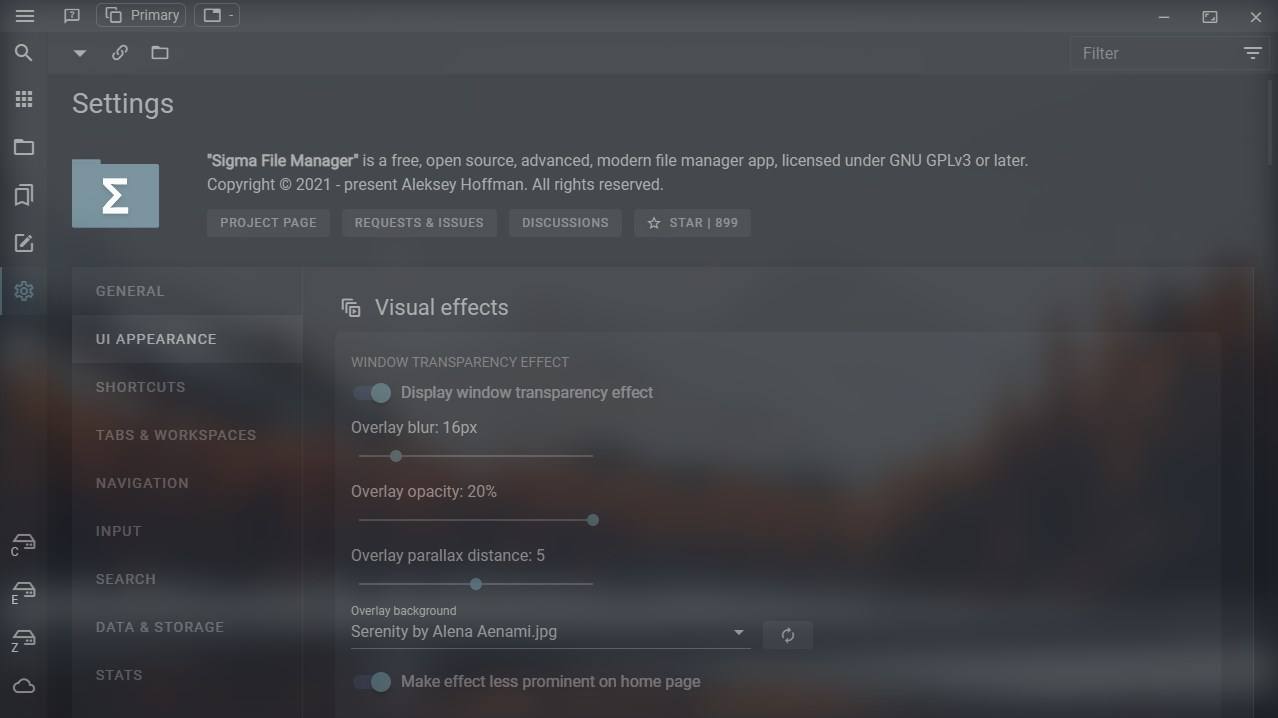Click the shortcuts help icon in title bar
1278x718 pixels.
(71, 16)
